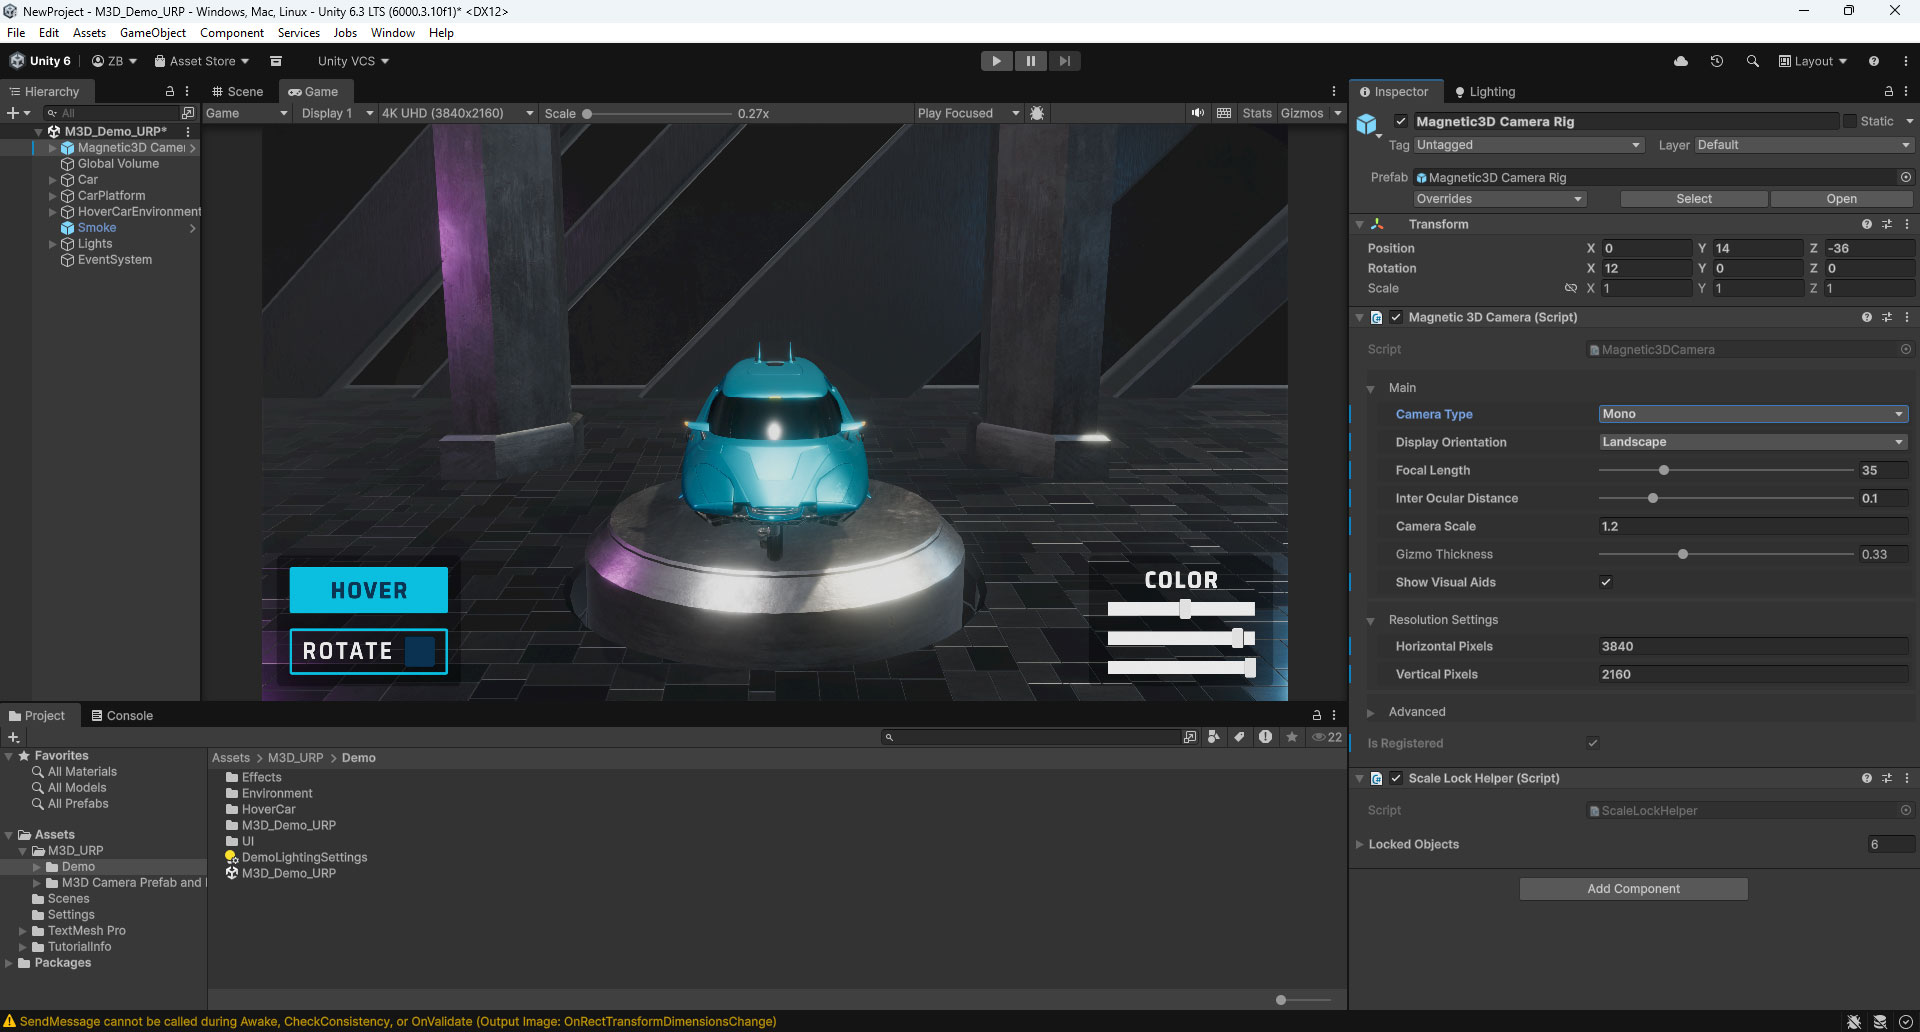Open the Camera Type dropdown
Screen dimensions: 1920x1032
pyautogui.click(x=1753, y=413)
